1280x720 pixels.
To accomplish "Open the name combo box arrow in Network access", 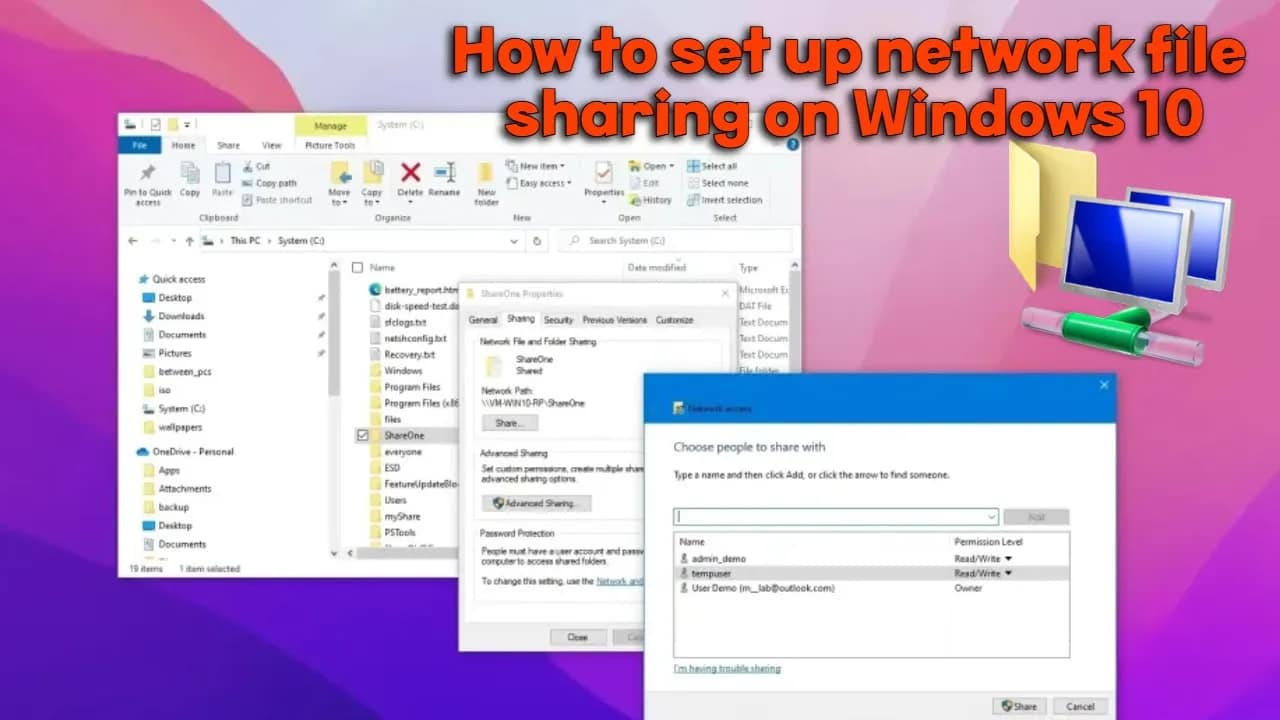I will click(989, 517).
